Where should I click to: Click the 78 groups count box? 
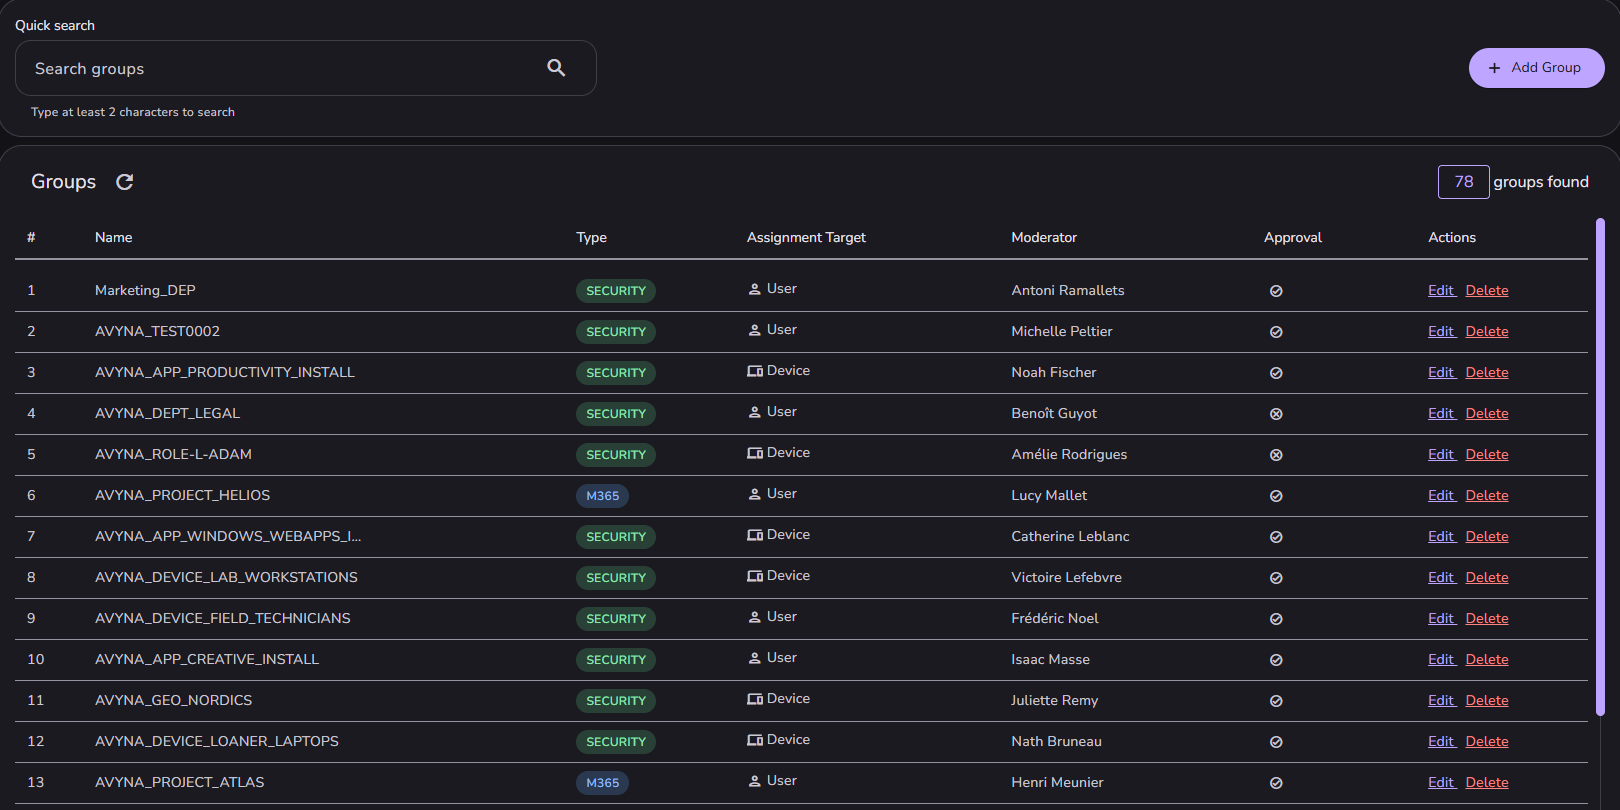[1464, 182]
